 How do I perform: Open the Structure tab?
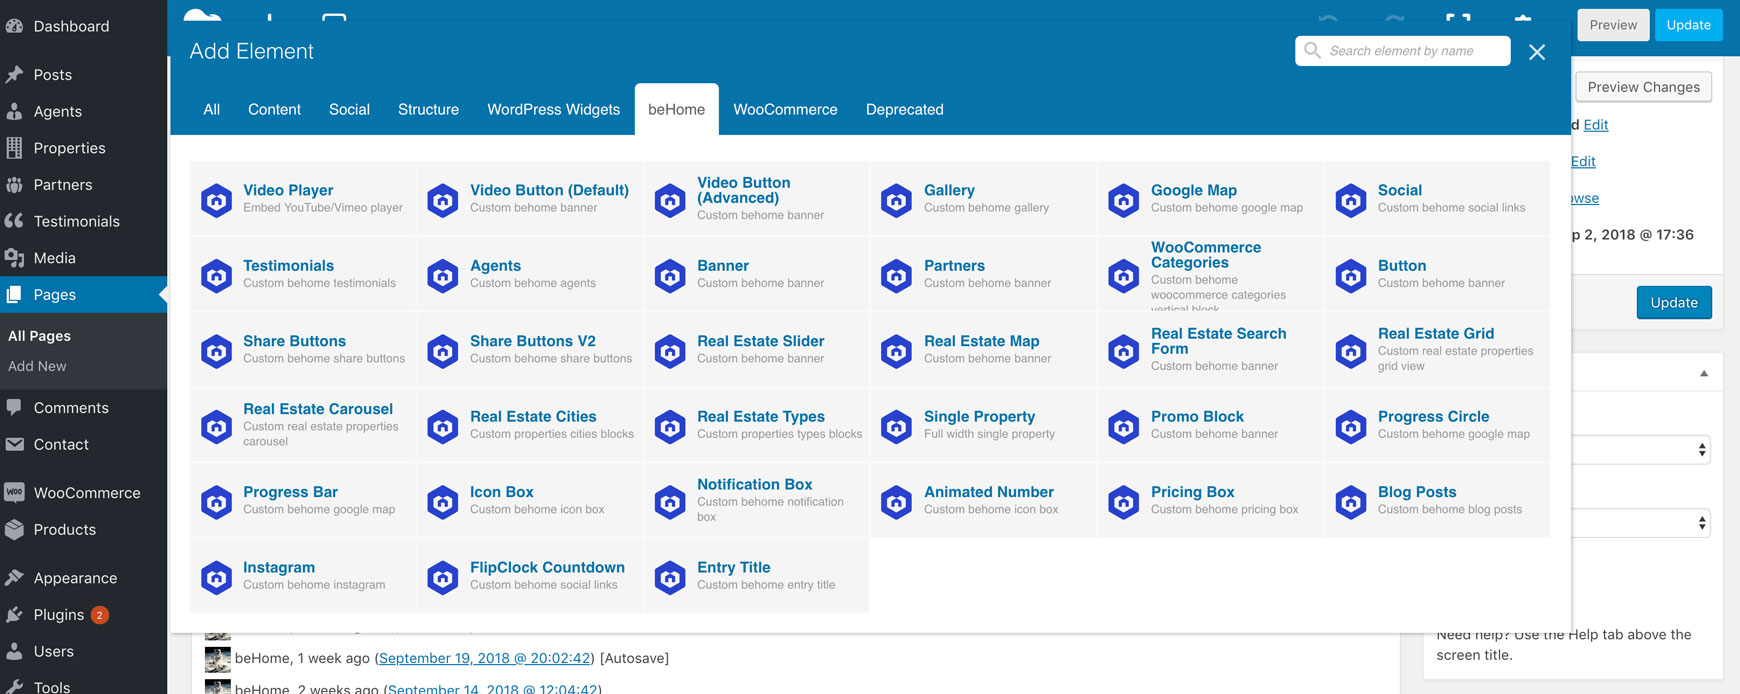tap(428, 109)
